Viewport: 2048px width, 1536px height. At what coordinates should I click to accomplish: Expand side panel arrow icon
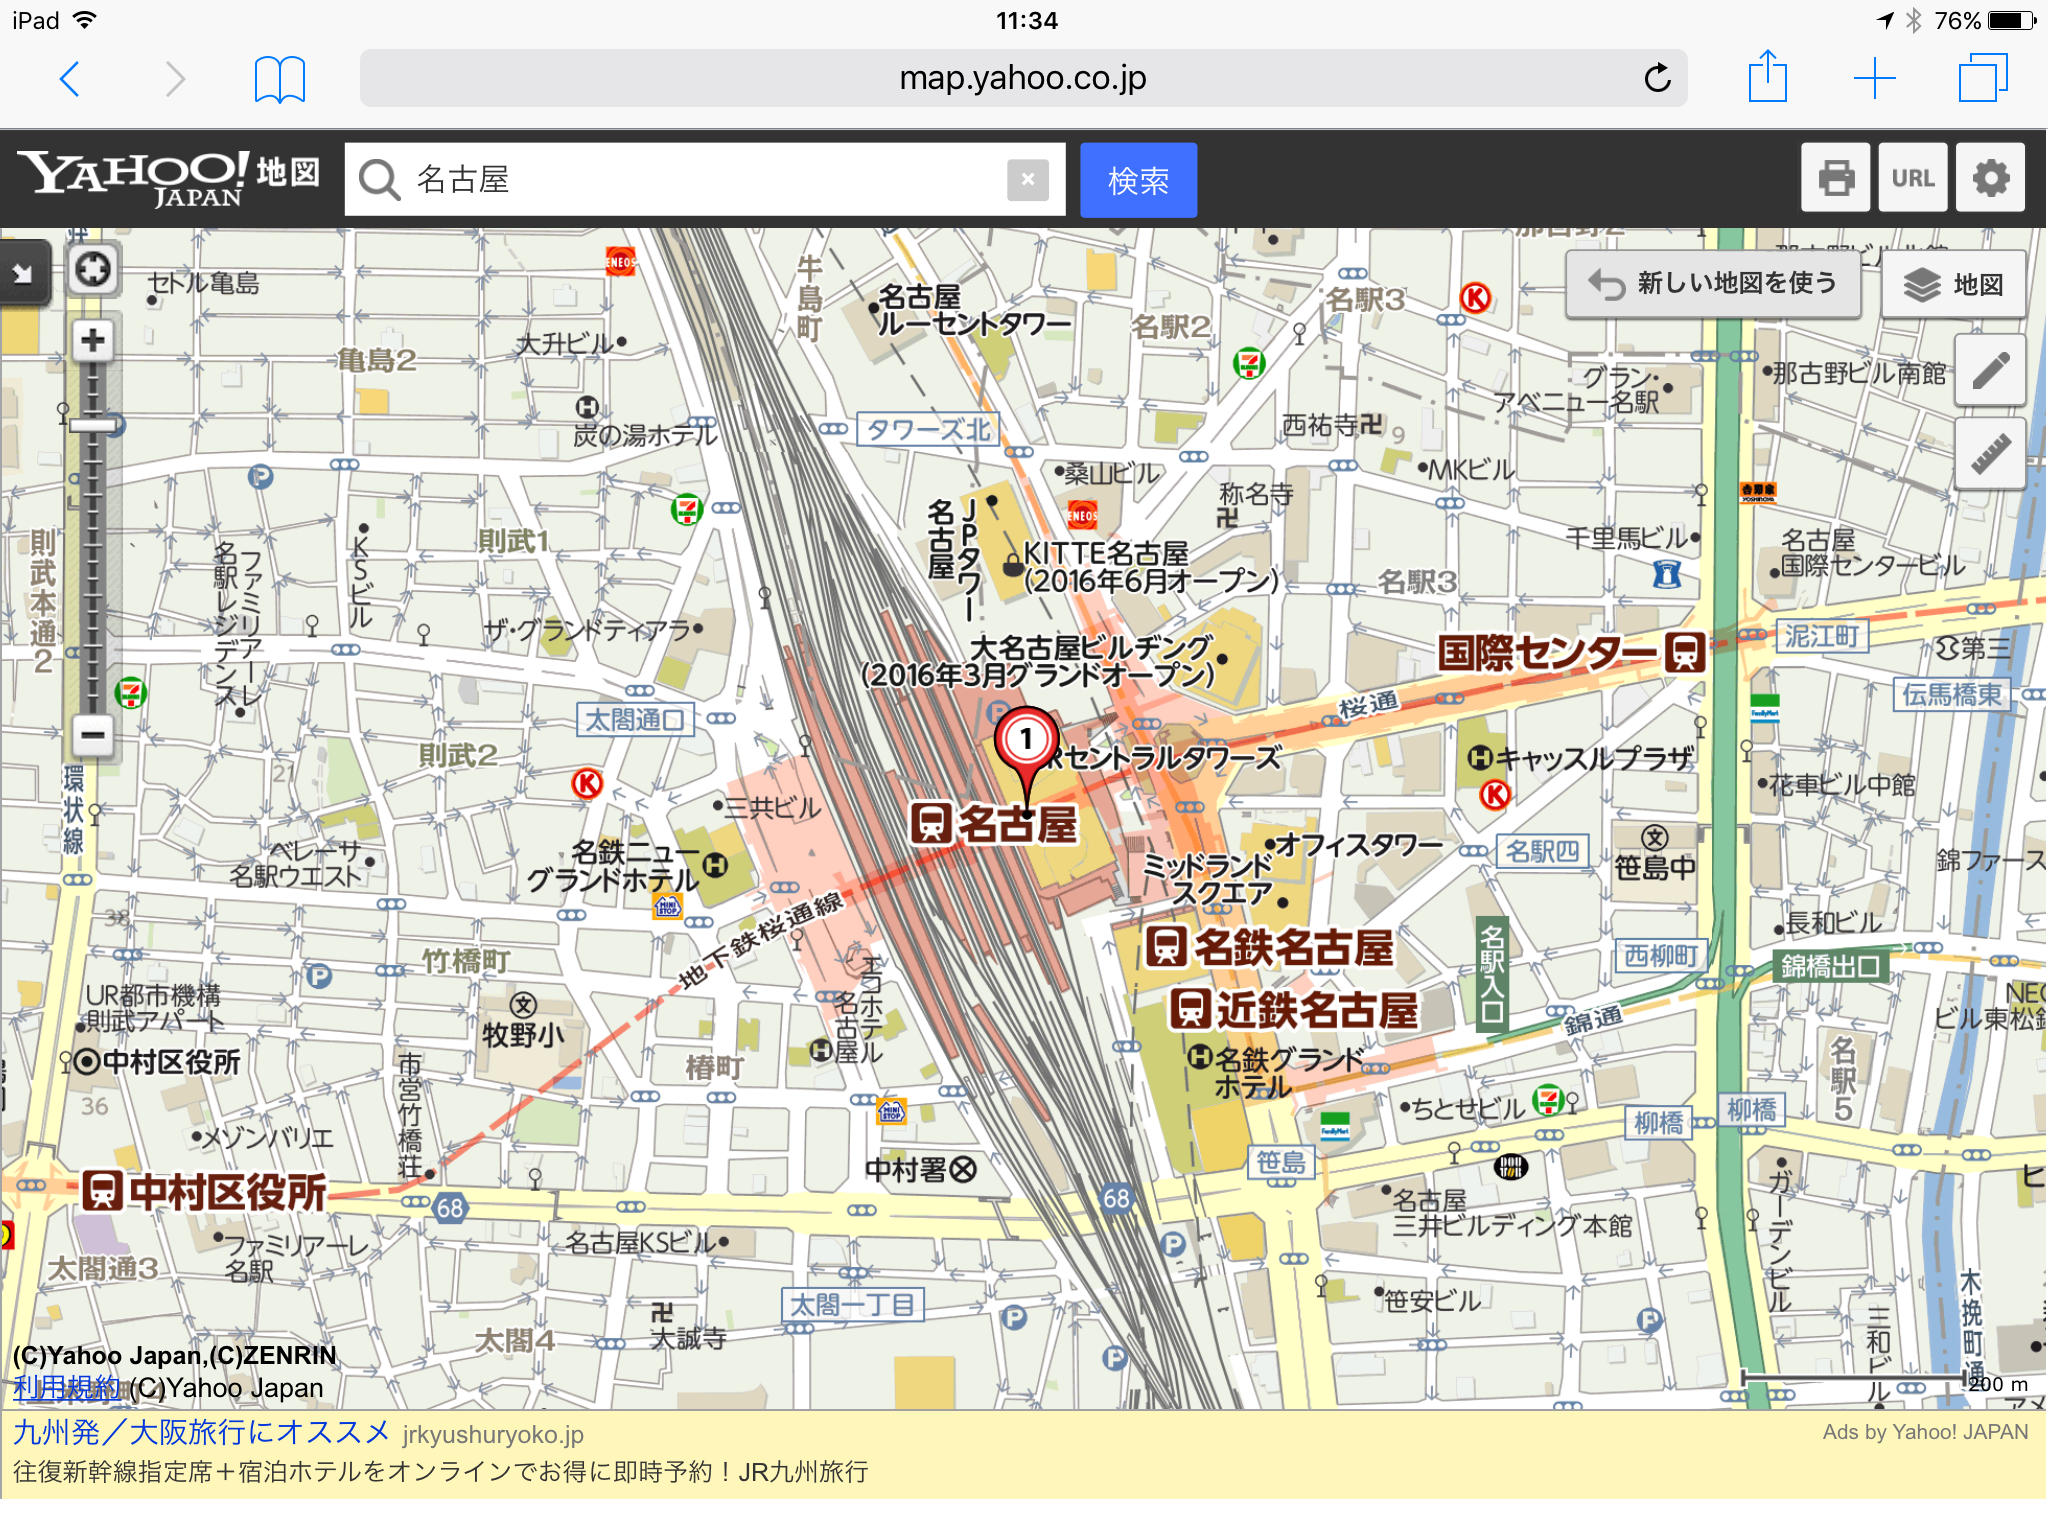pos(23,273)
